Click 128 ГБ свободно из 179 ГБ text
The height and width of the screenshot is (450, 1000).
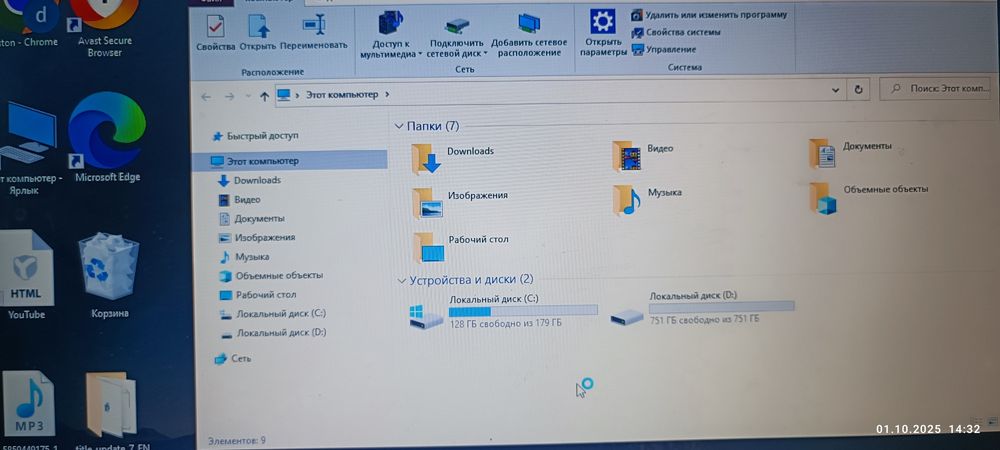(506, 323)
